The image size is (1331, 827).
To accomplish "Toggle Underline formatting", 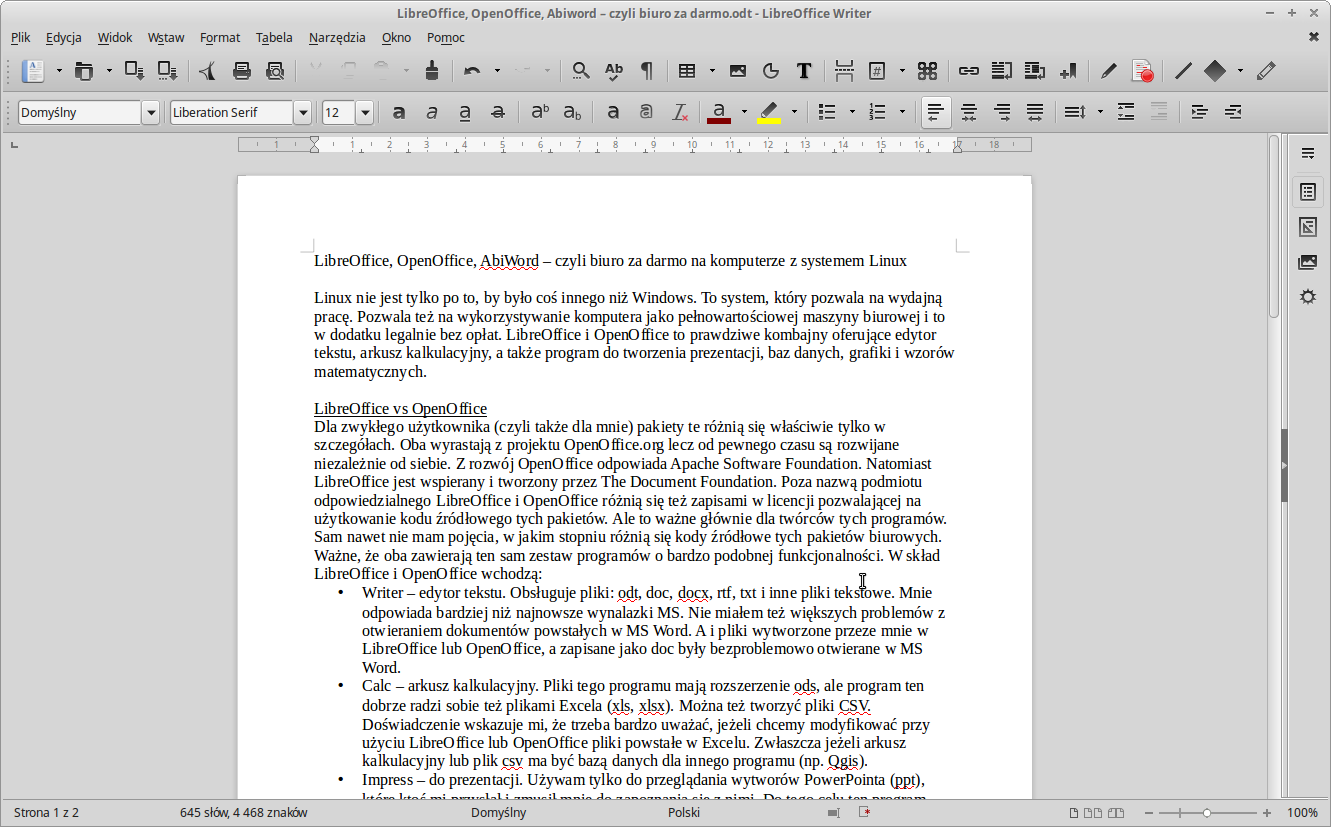I will [465, 112].
